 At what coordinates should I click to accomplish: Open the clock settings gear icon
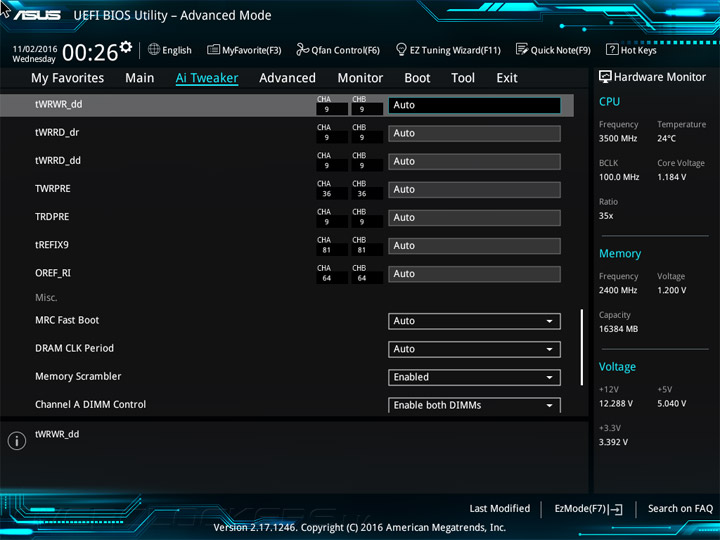tap(126, 47)
